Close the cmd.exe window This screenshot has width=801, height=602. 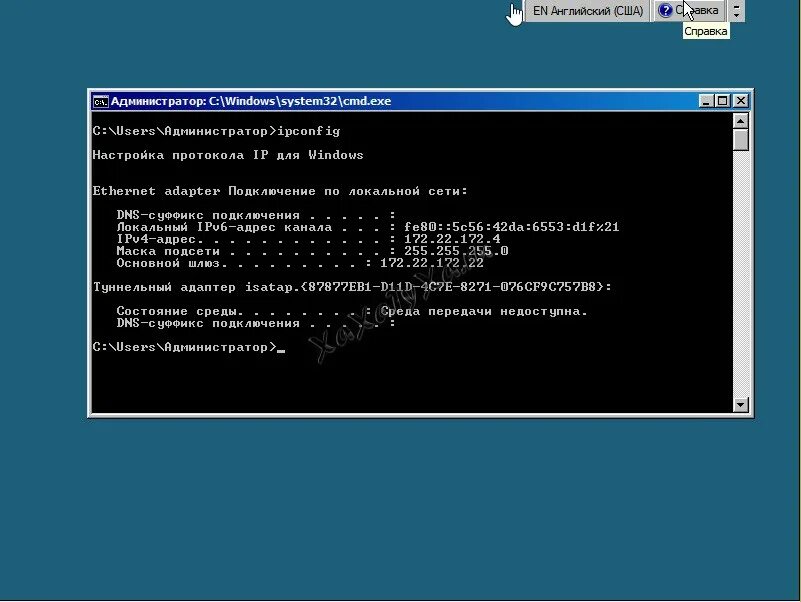pos(741,101)
